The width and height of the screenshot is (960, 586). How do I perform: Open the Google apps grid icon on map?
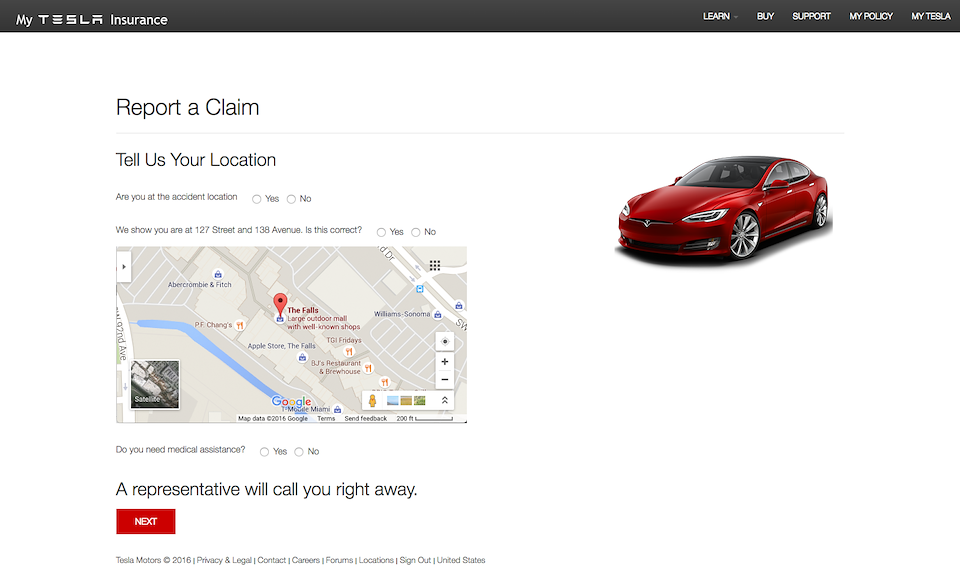(x=435, y=265)
